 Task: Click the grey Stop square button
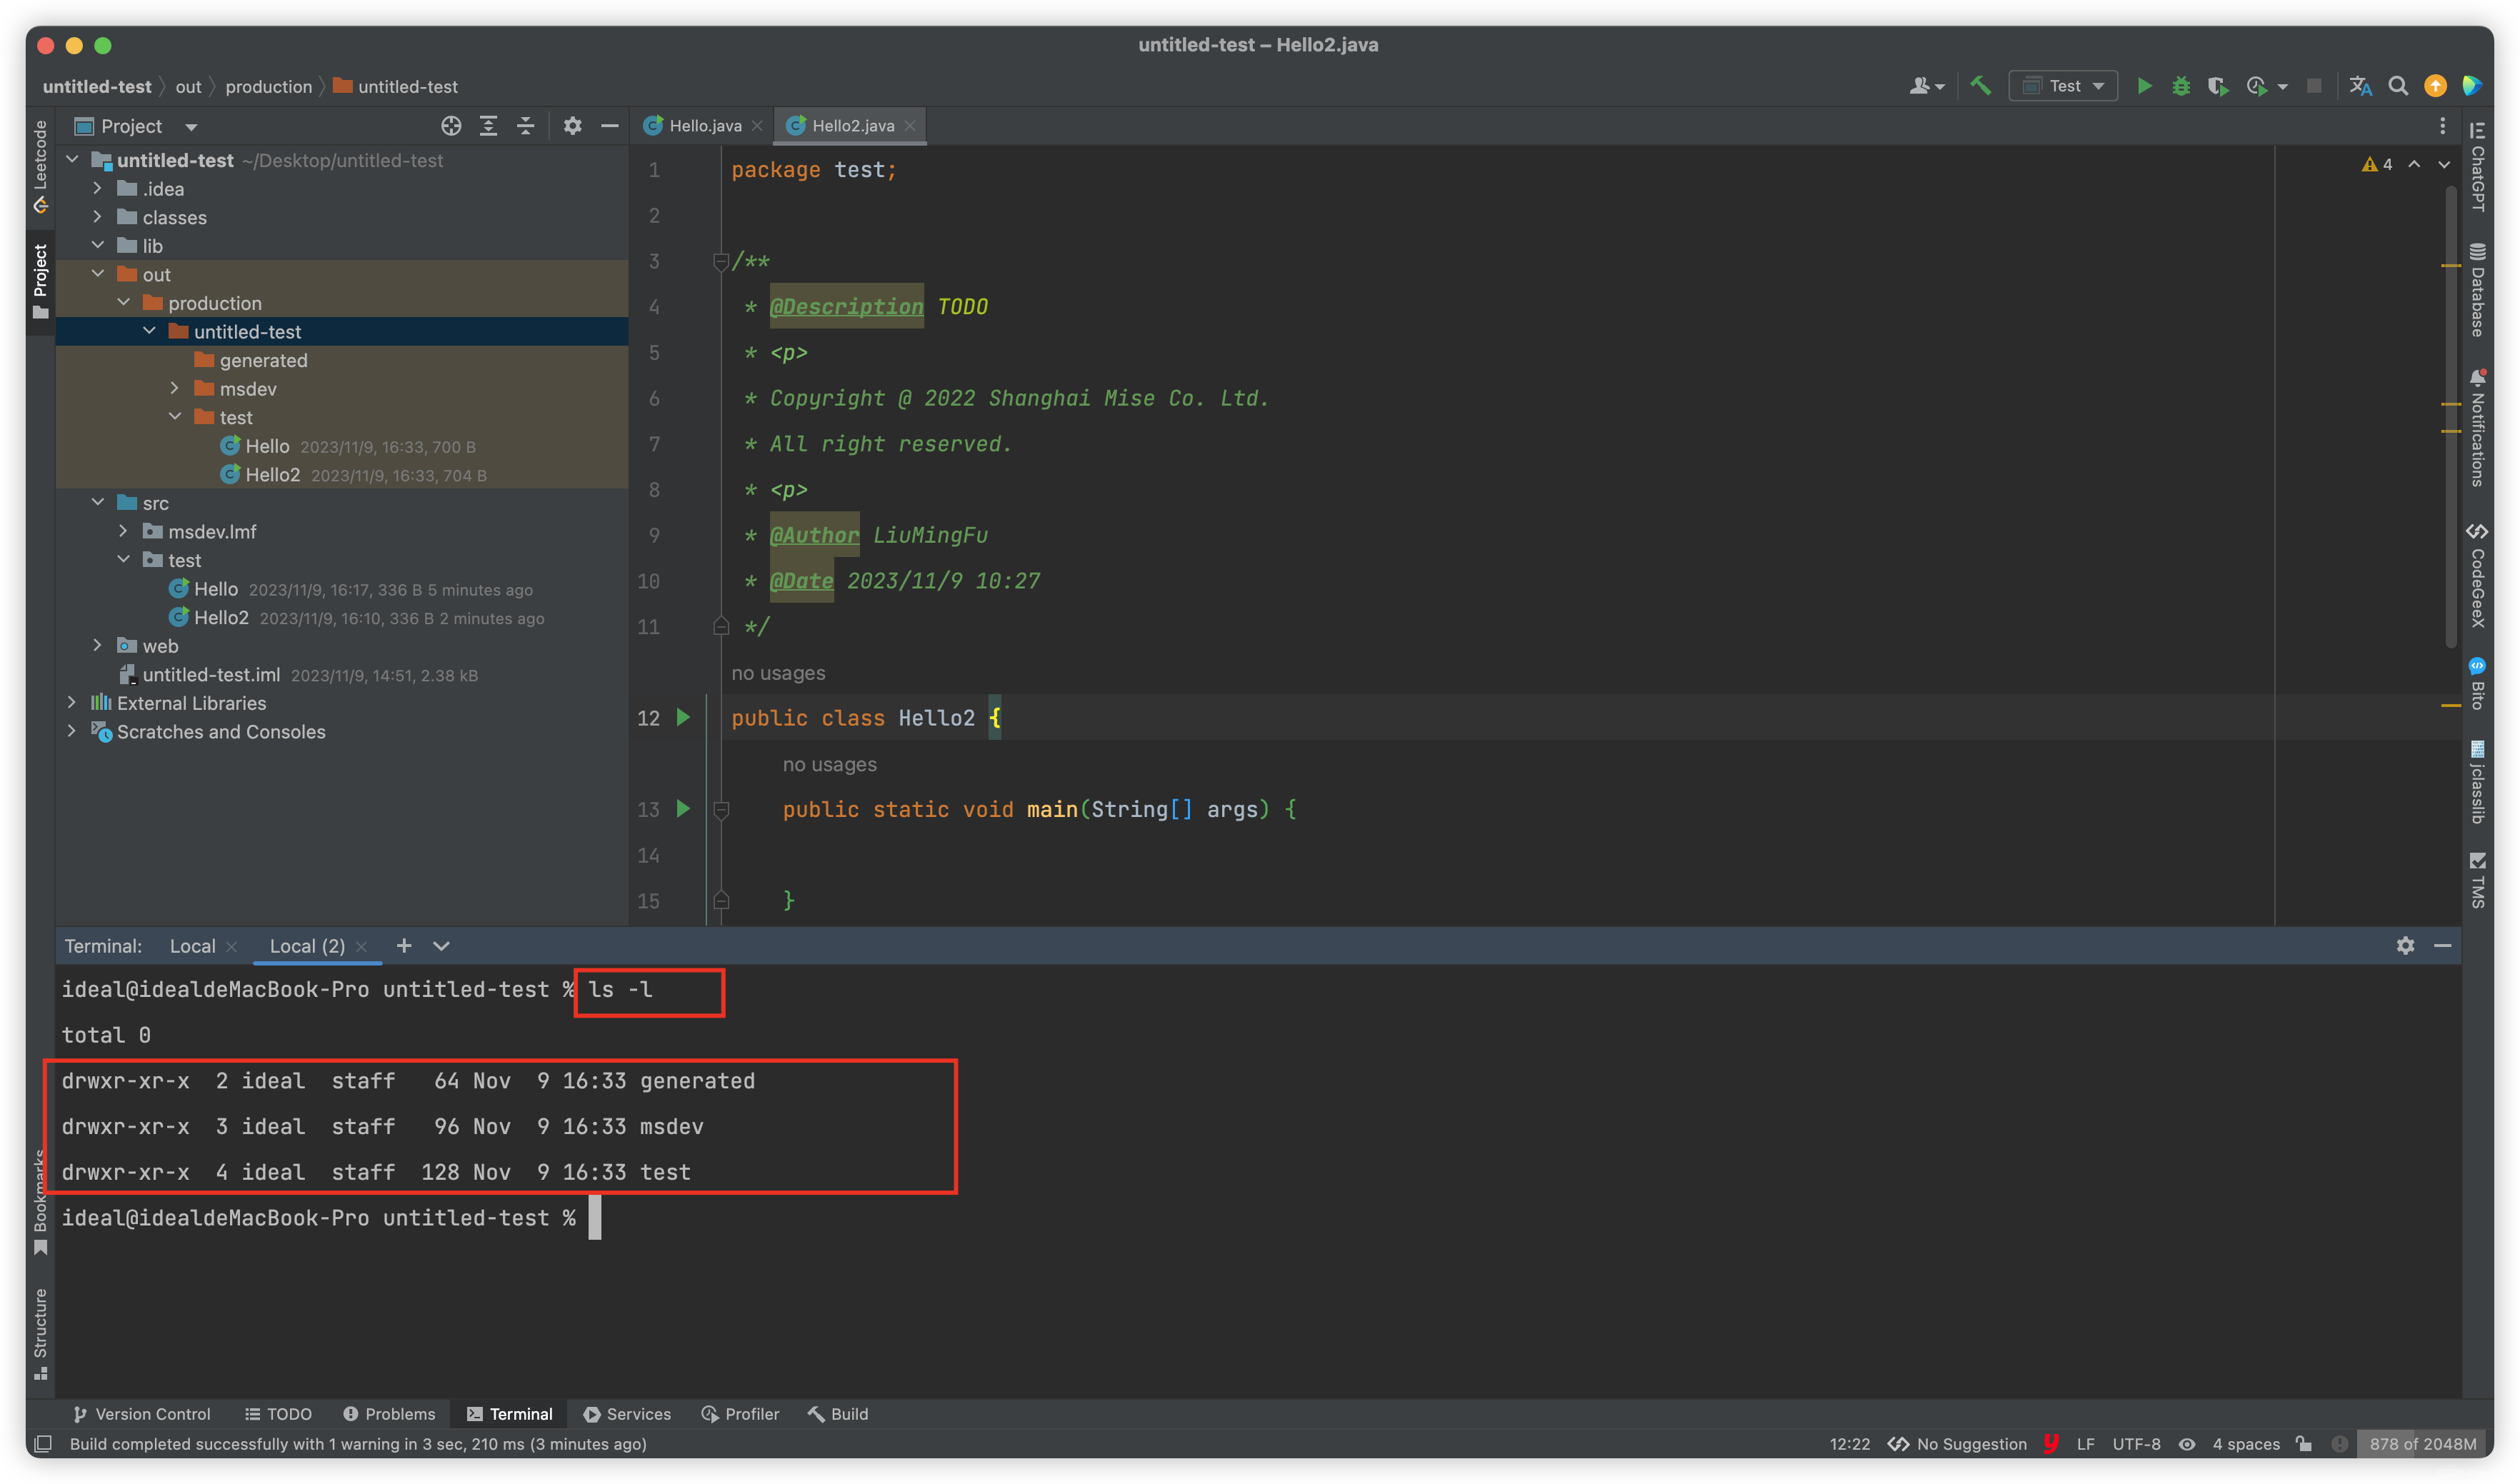pos(2313,86)
